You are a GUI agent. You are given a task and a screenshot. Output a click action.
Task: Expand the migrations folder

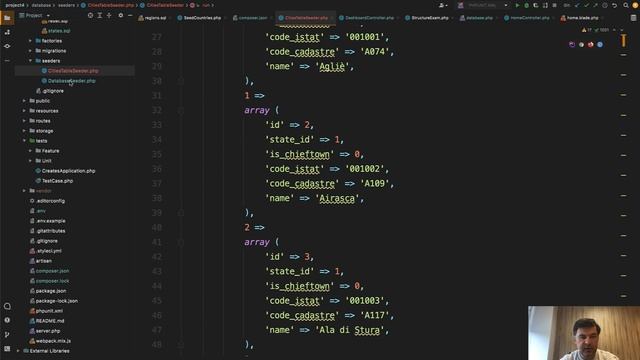click(30, 51)
